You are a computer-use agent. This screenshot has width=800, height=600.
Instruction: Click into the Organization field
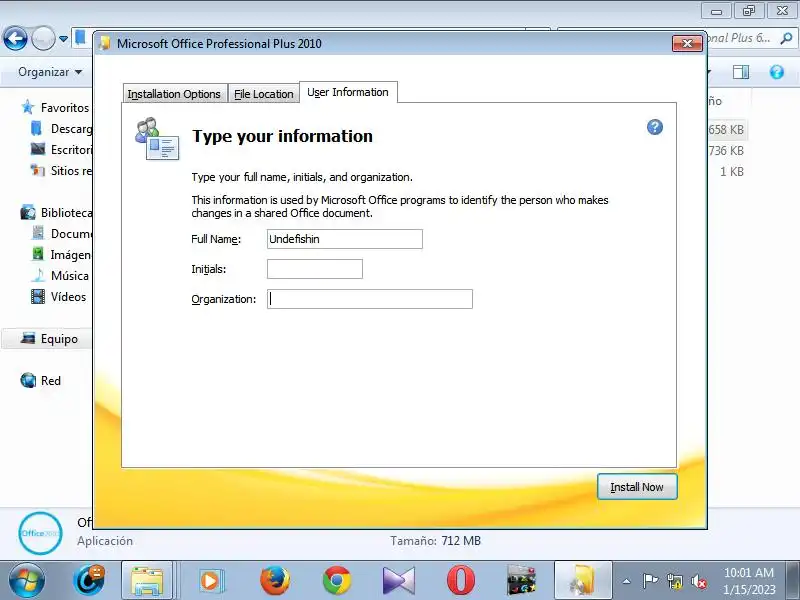pos(370,299)
